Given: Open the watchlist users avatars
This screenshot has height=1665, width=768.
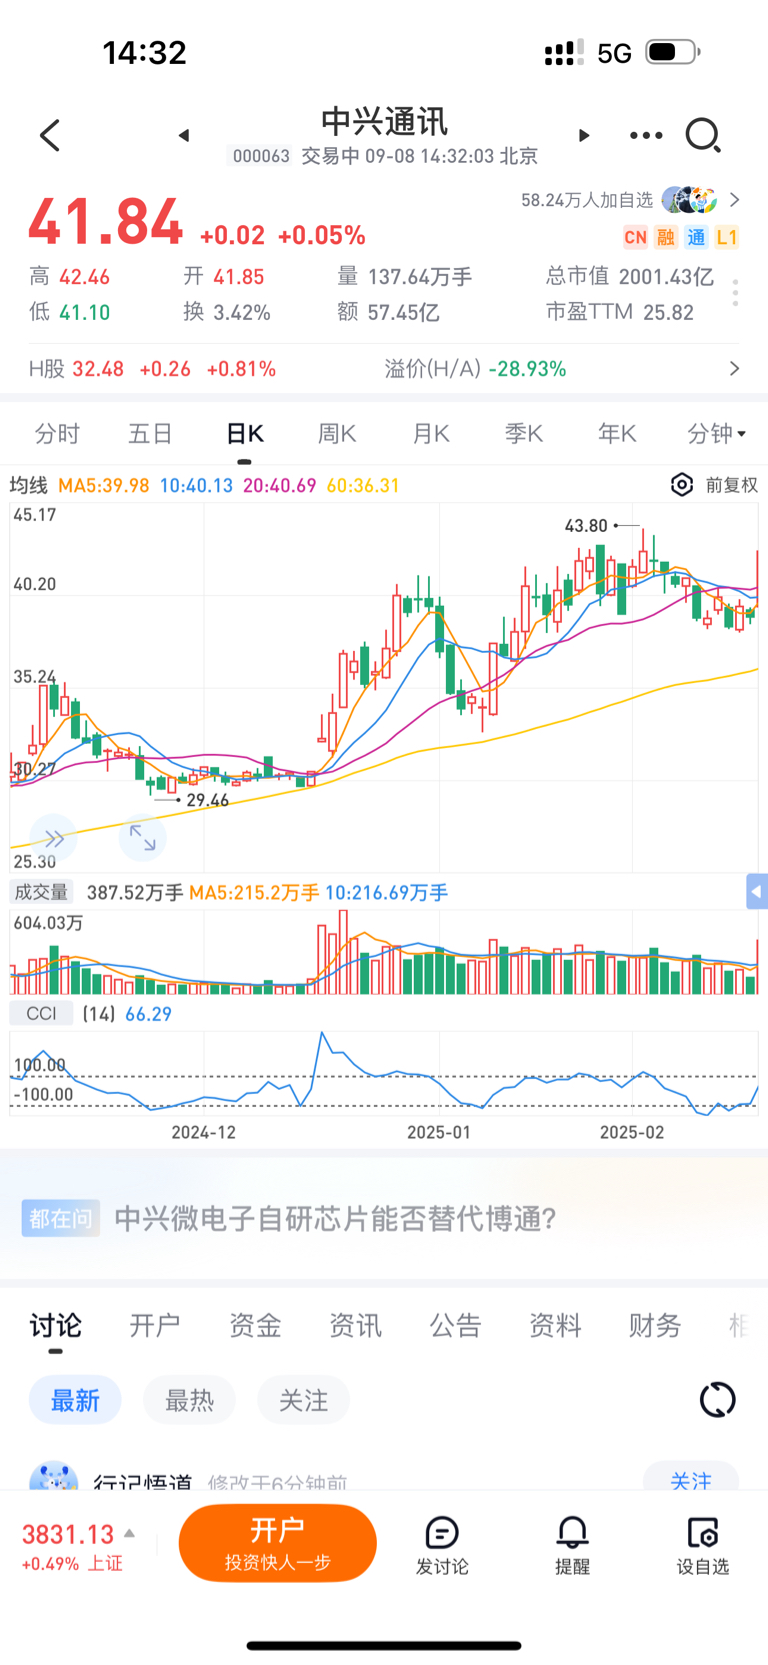Looking at the screenshot, I should point(690,200).
